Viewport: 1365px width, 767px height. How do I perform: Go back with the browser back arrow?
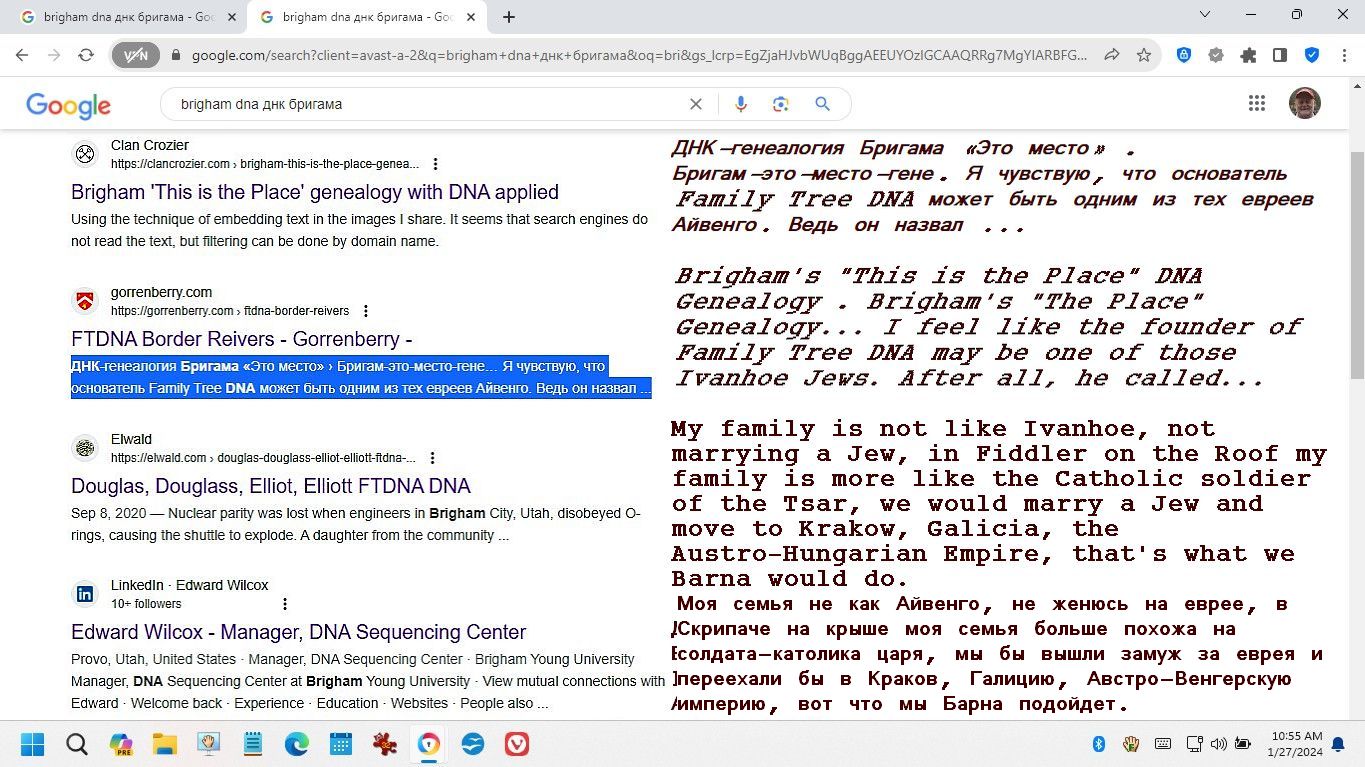click(x=23, y=56)
